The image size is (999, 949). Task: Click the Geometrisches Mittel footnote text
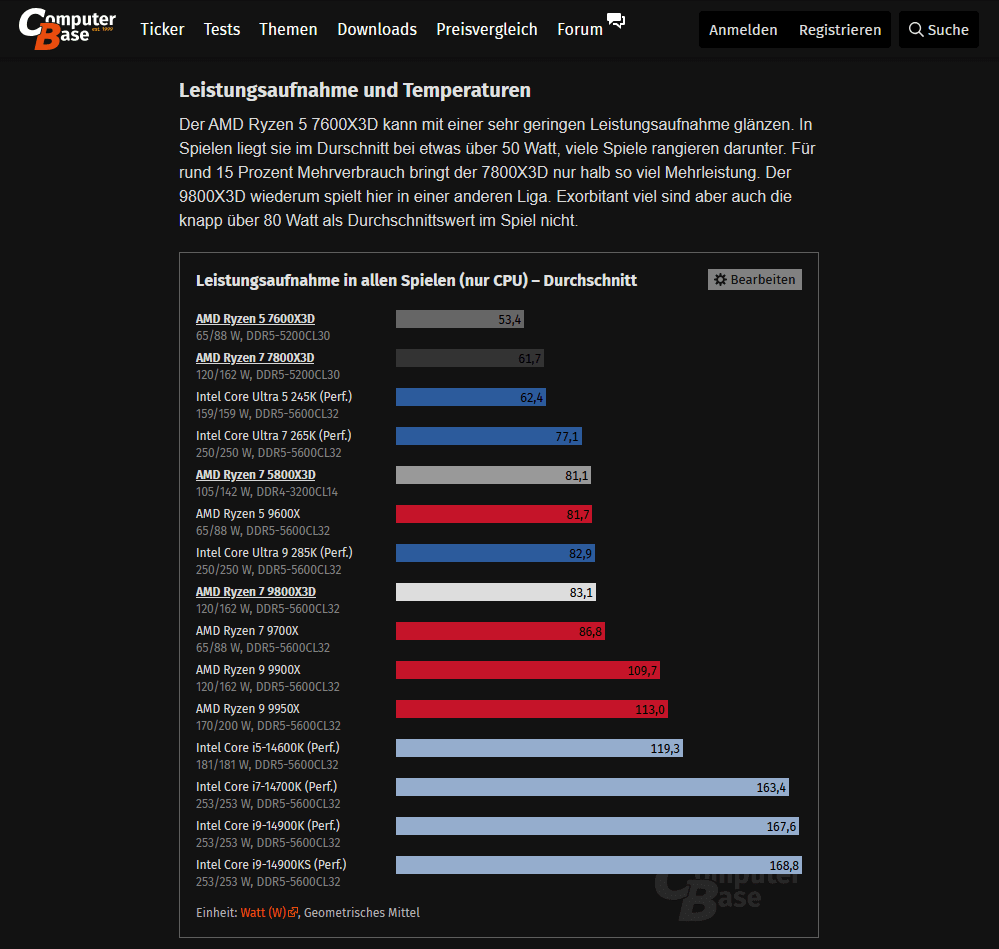tap(362, 913)
